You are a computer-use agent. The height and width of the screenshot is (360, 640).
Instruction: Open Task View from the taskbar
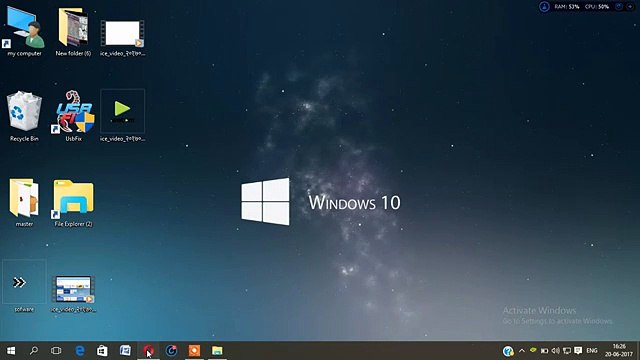(56, 351)
